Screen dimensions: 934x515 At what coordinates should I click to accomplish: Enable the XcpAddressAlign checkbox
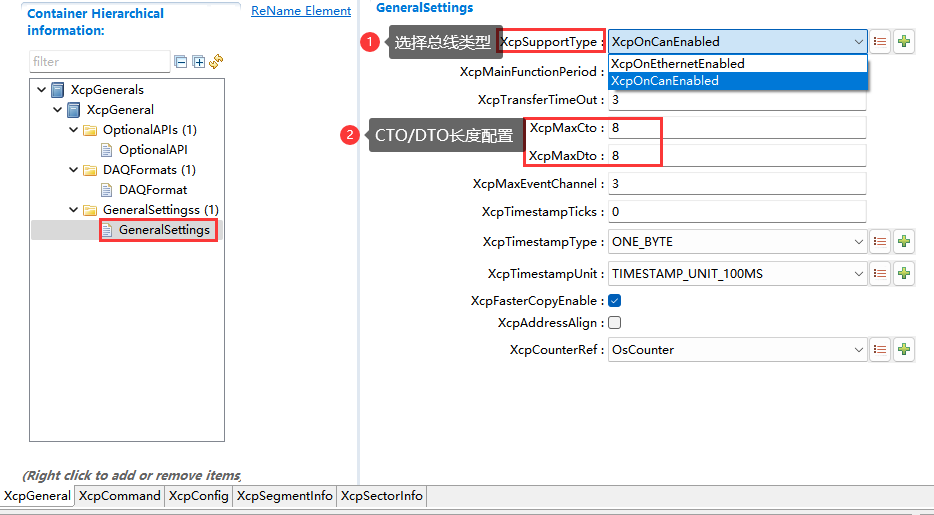[x=615, y=323]
